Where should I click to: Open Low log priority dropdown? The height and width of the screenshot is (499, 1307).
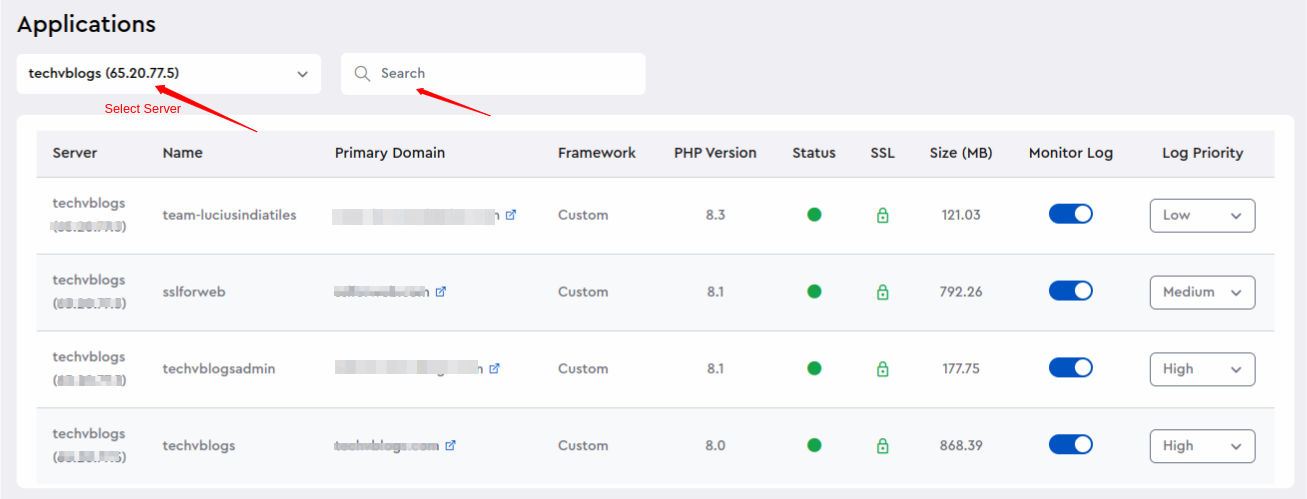click(x=1202, y=215)
